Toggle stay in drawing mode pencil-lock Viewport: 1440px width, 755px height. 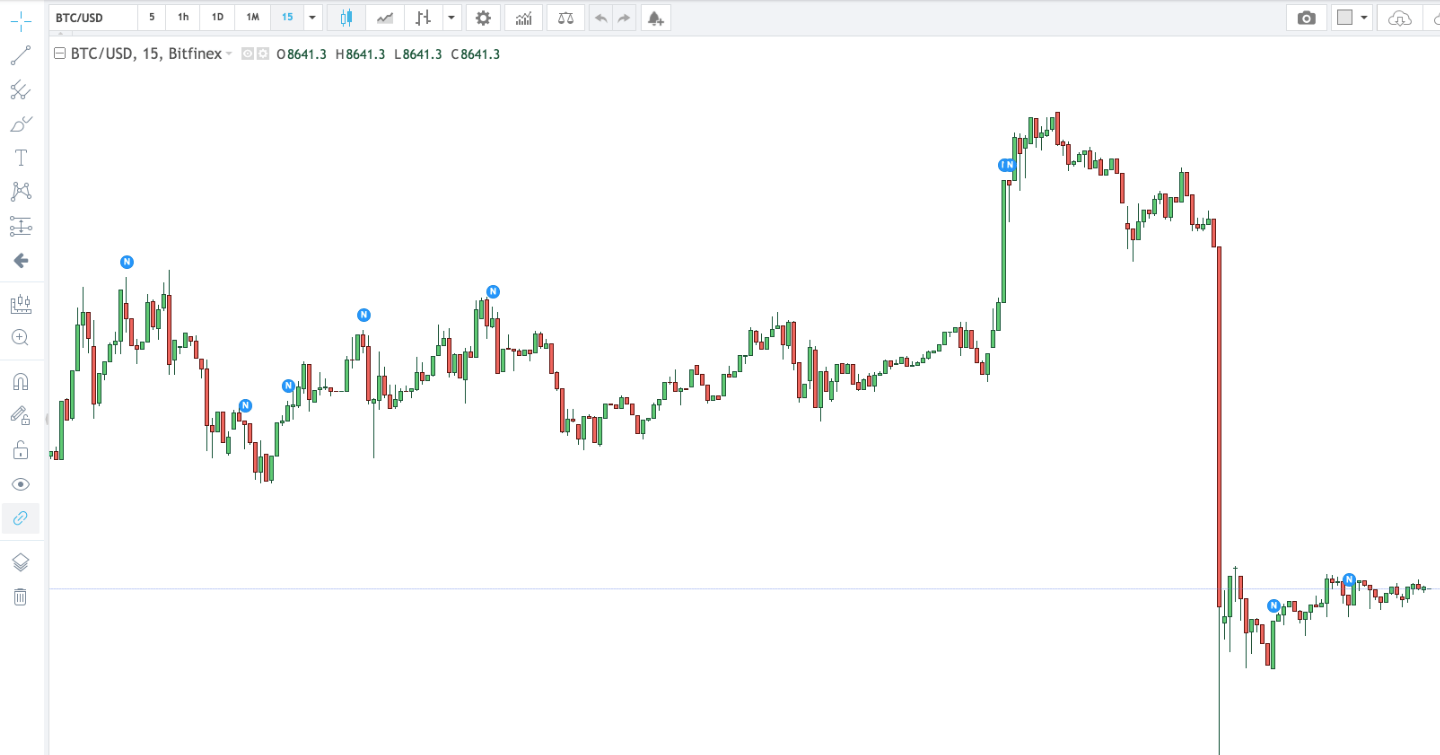click(20, 415)
